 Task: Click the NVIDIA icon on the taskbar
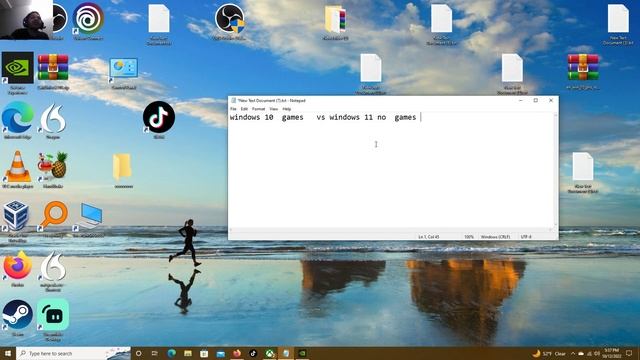tap(302, 353)
